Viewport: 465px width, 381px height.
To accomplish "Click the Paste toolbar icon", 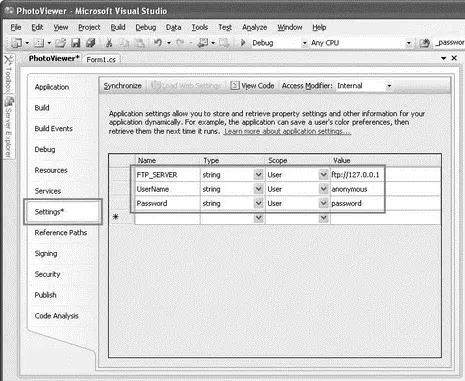I will pyautogui.click(x=139, y=43).
